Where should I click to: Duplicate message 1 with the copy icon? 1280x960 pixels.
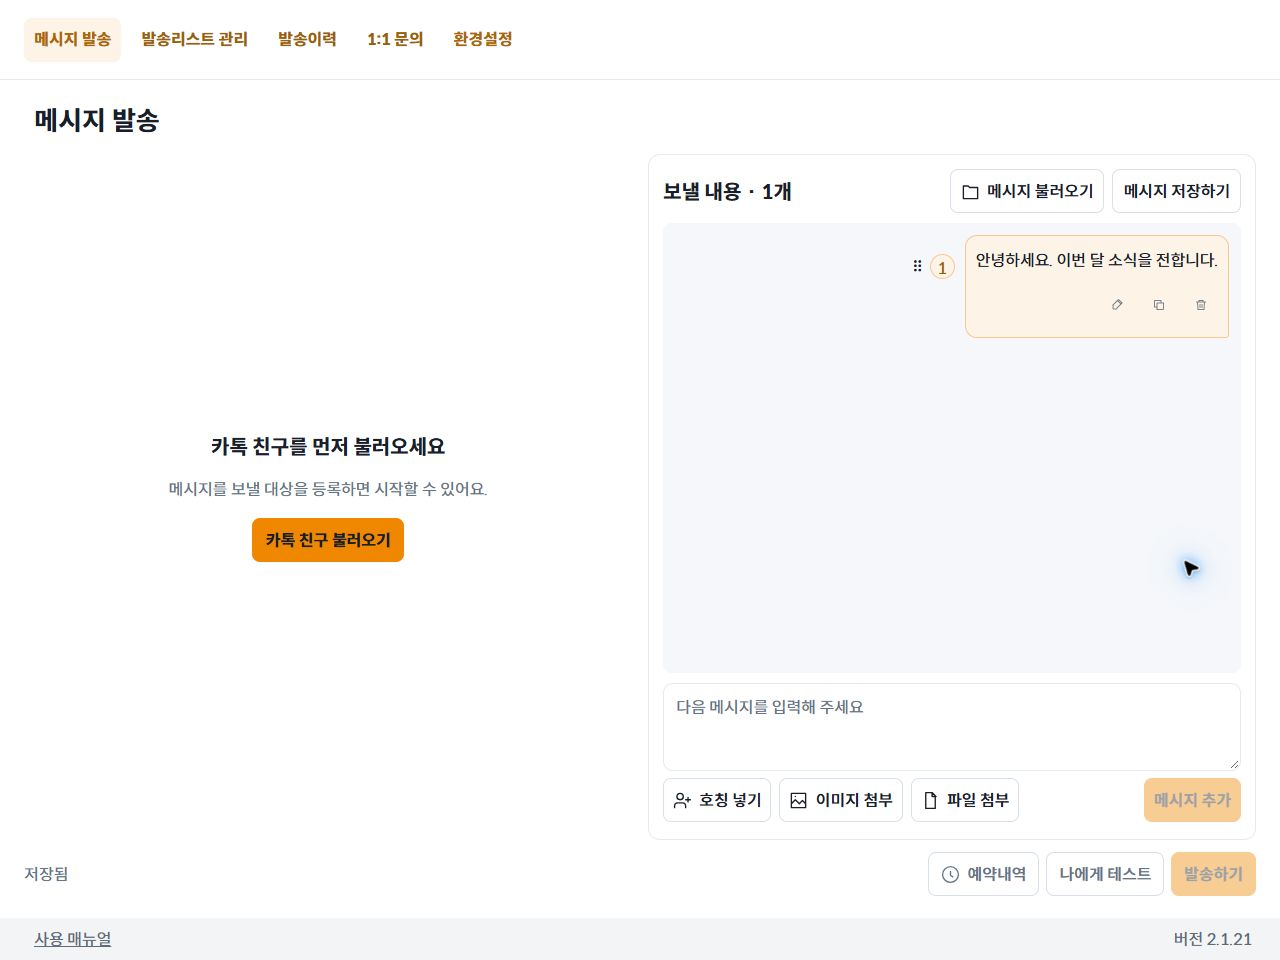pyautogui.click(x=1159, y=305)
